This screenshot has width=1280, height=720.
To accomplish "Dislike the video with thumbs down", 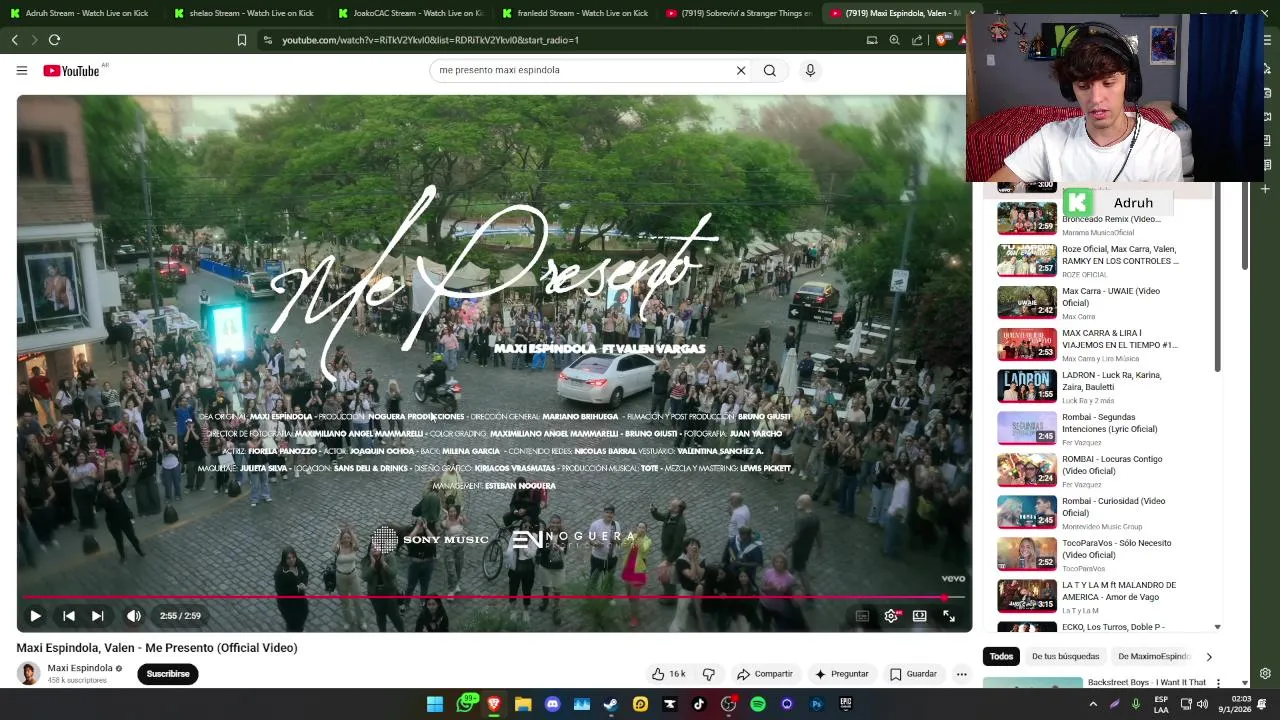I will click(709, 674).
